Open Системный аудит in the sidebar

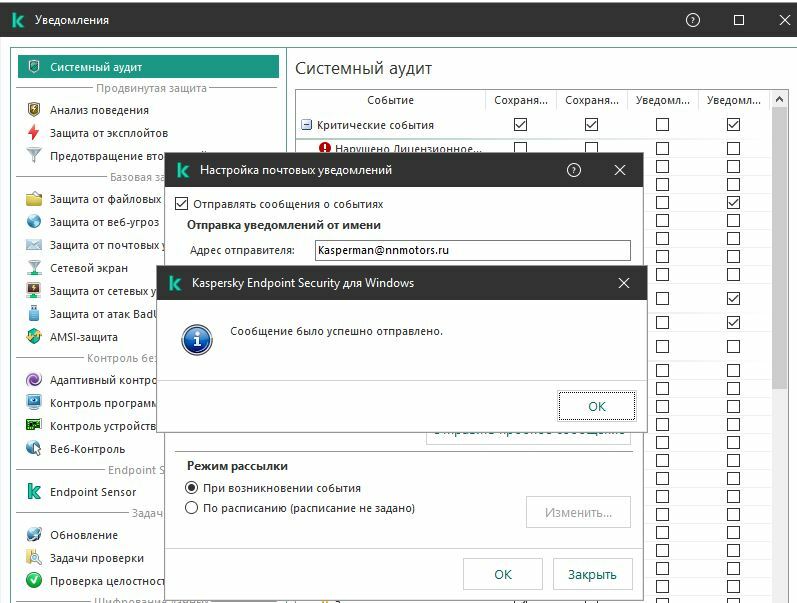pos(148,67)
